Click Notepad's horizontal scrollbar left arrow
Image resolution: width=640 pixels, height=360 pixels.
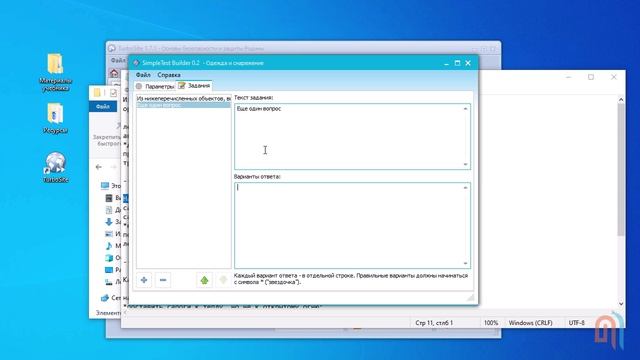pos(124,313)
